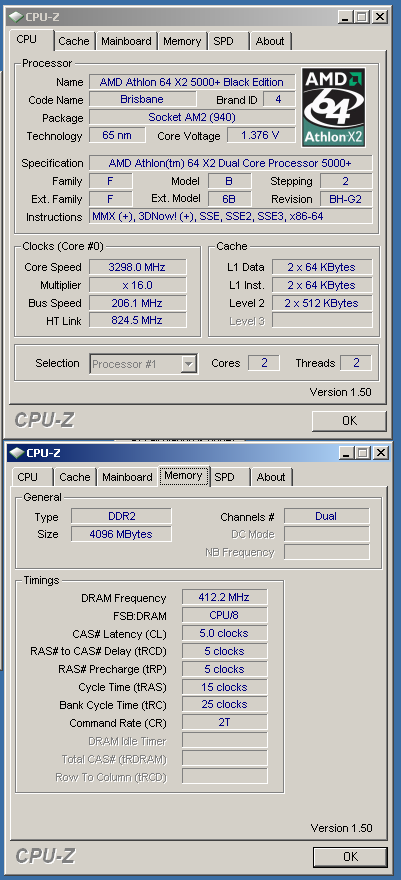Image resolution: width=401 pixels, height=880 pixels.
Task: Click the empty Level 3 cache field
Action: [x=322, y=321]
